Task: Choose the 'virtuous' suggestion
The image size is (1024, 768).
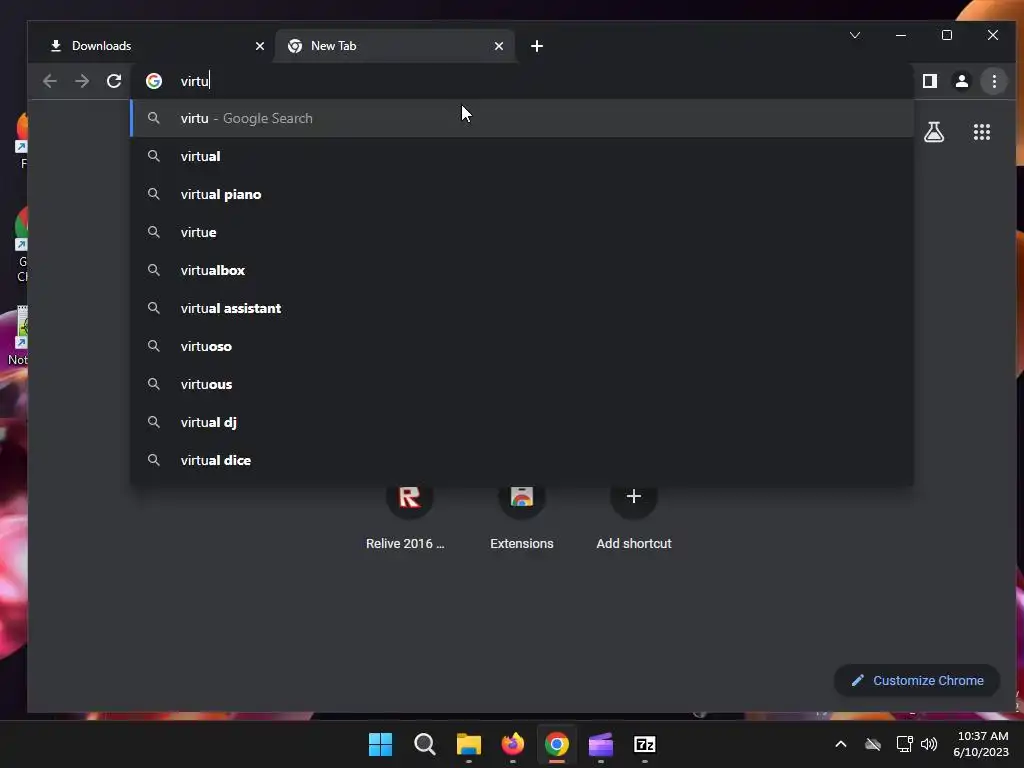Action: 522,384
